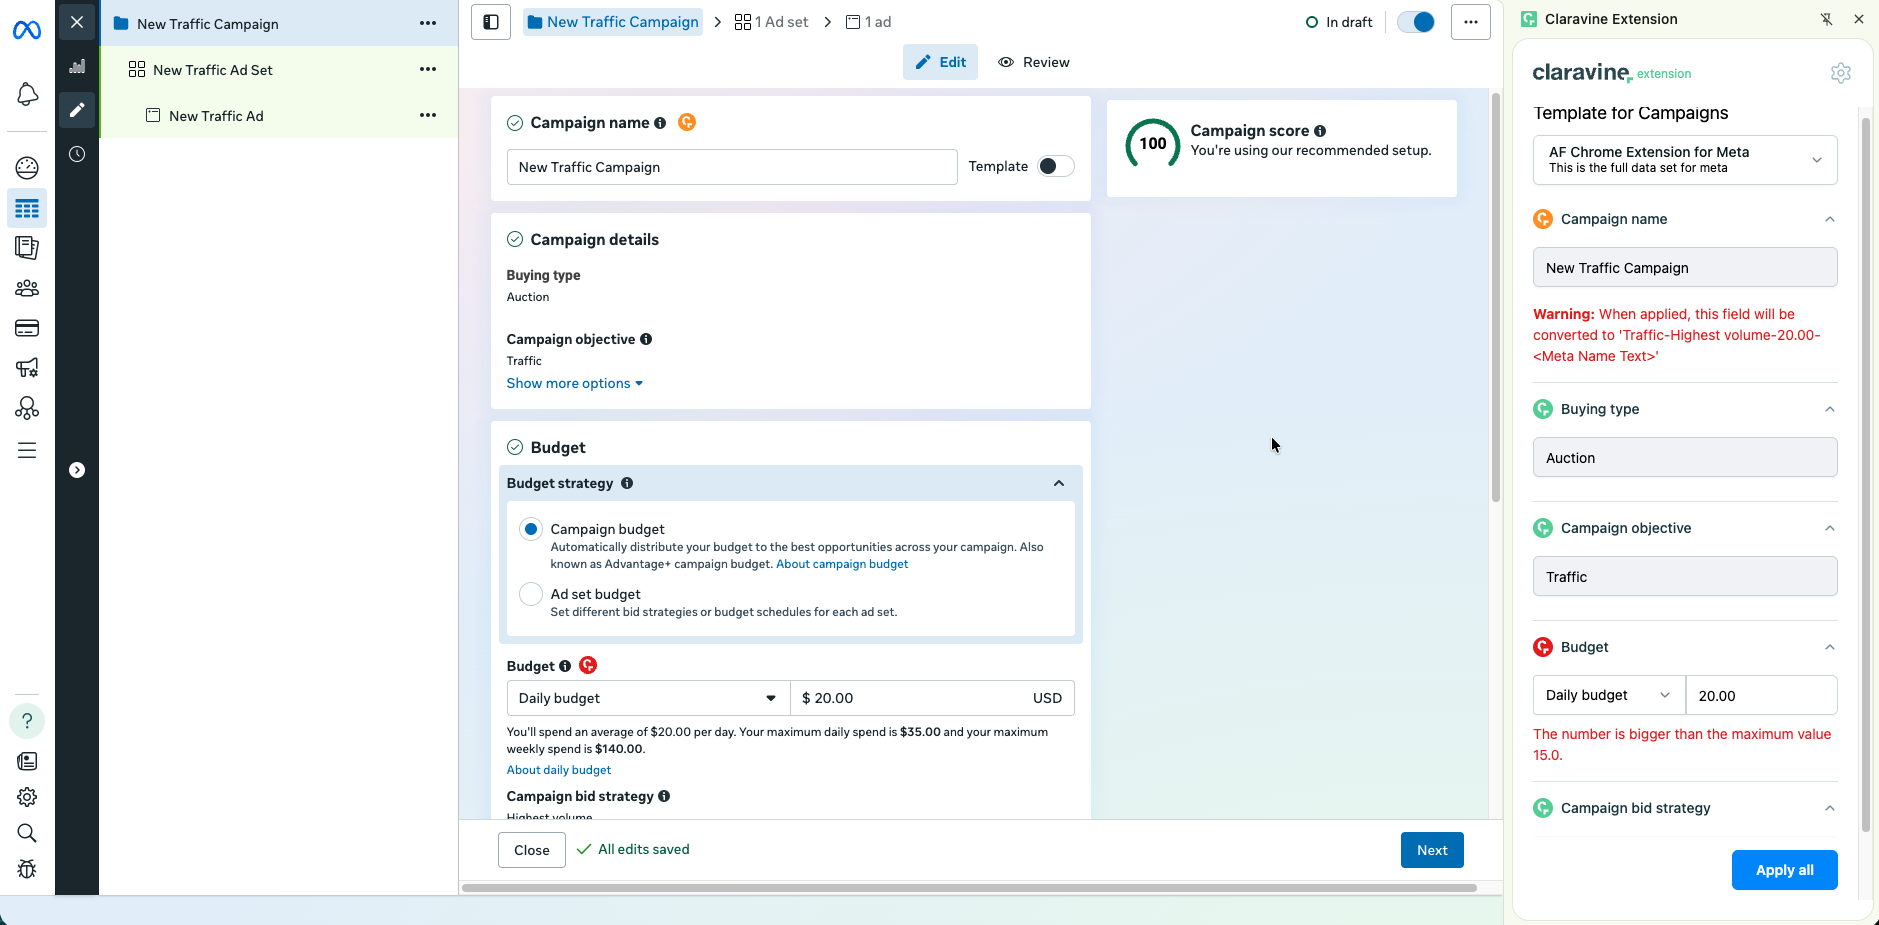Select the 1 ad breadcrumb
The height and width of the screenshot is (925, 1879).
click(x=868, y=22)
